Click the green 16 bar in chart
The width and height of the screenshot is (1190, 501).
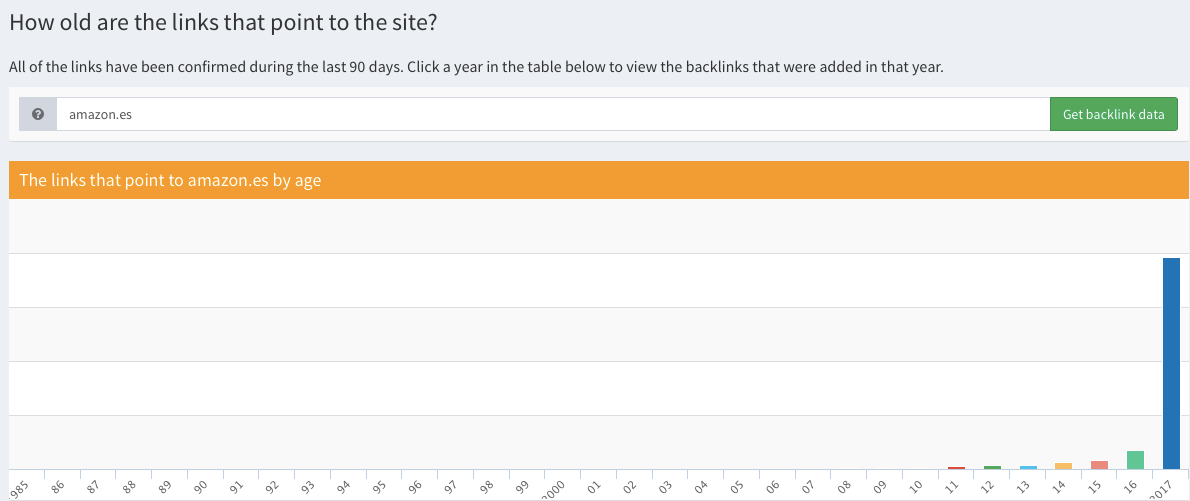1135,460
